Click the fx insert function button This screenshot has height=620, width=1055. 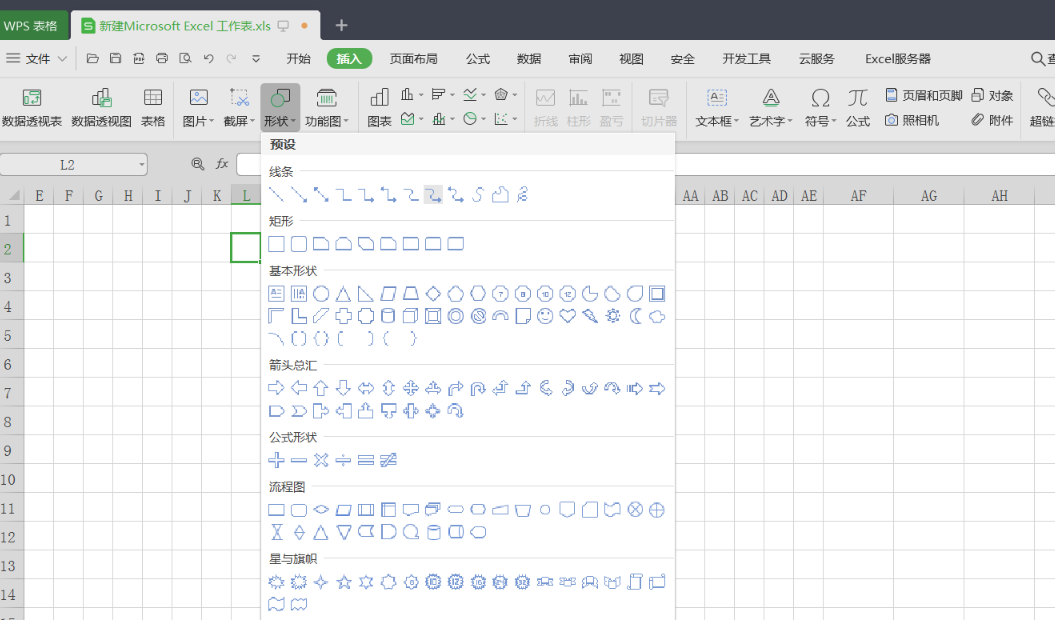[222, 164]
